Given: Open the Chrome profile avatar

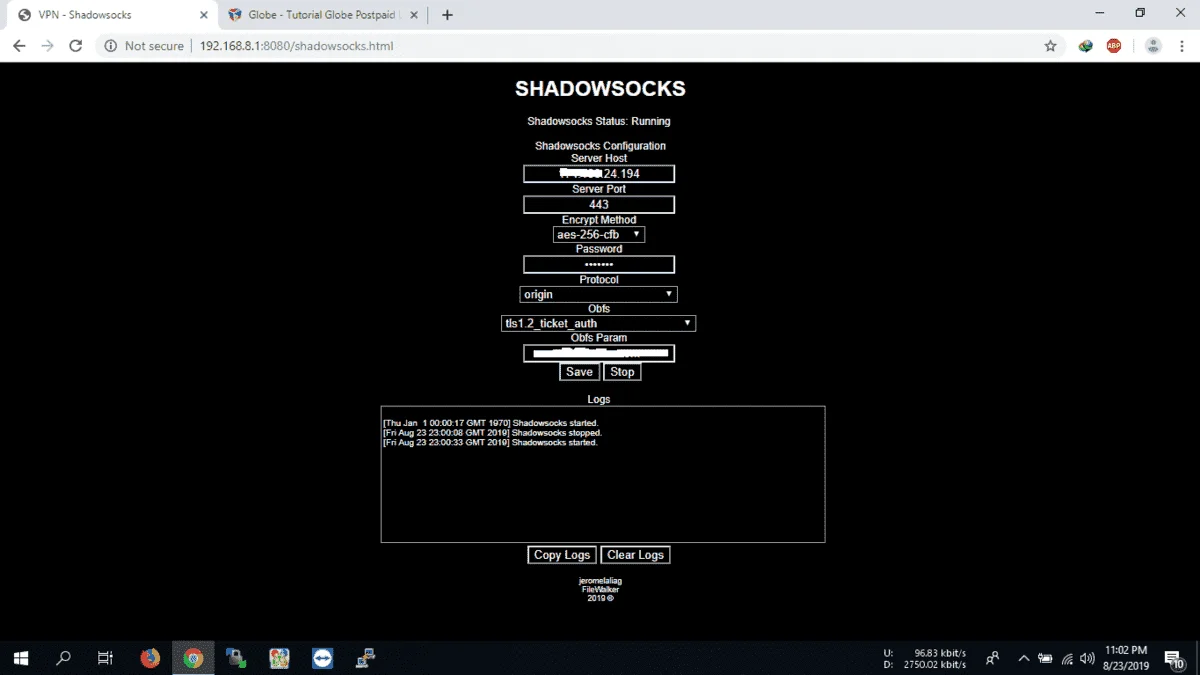Looking at the screenshot, I should click(x=1153, y=46).
